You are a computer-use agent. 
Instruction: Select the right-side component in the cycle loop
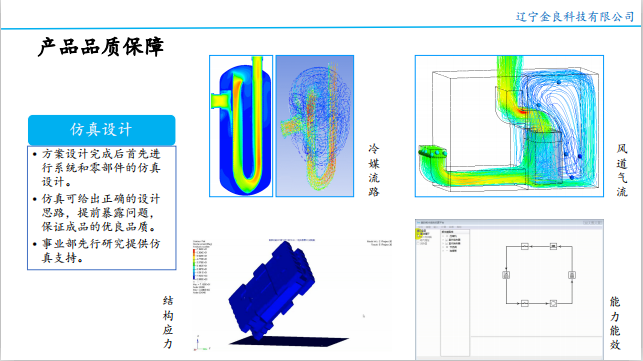pos(572,275)
